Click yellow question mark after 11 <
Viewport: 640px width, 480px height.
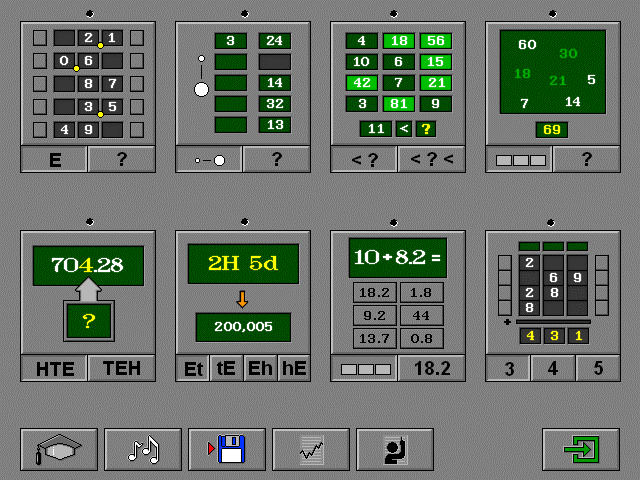tap(426, 129)
